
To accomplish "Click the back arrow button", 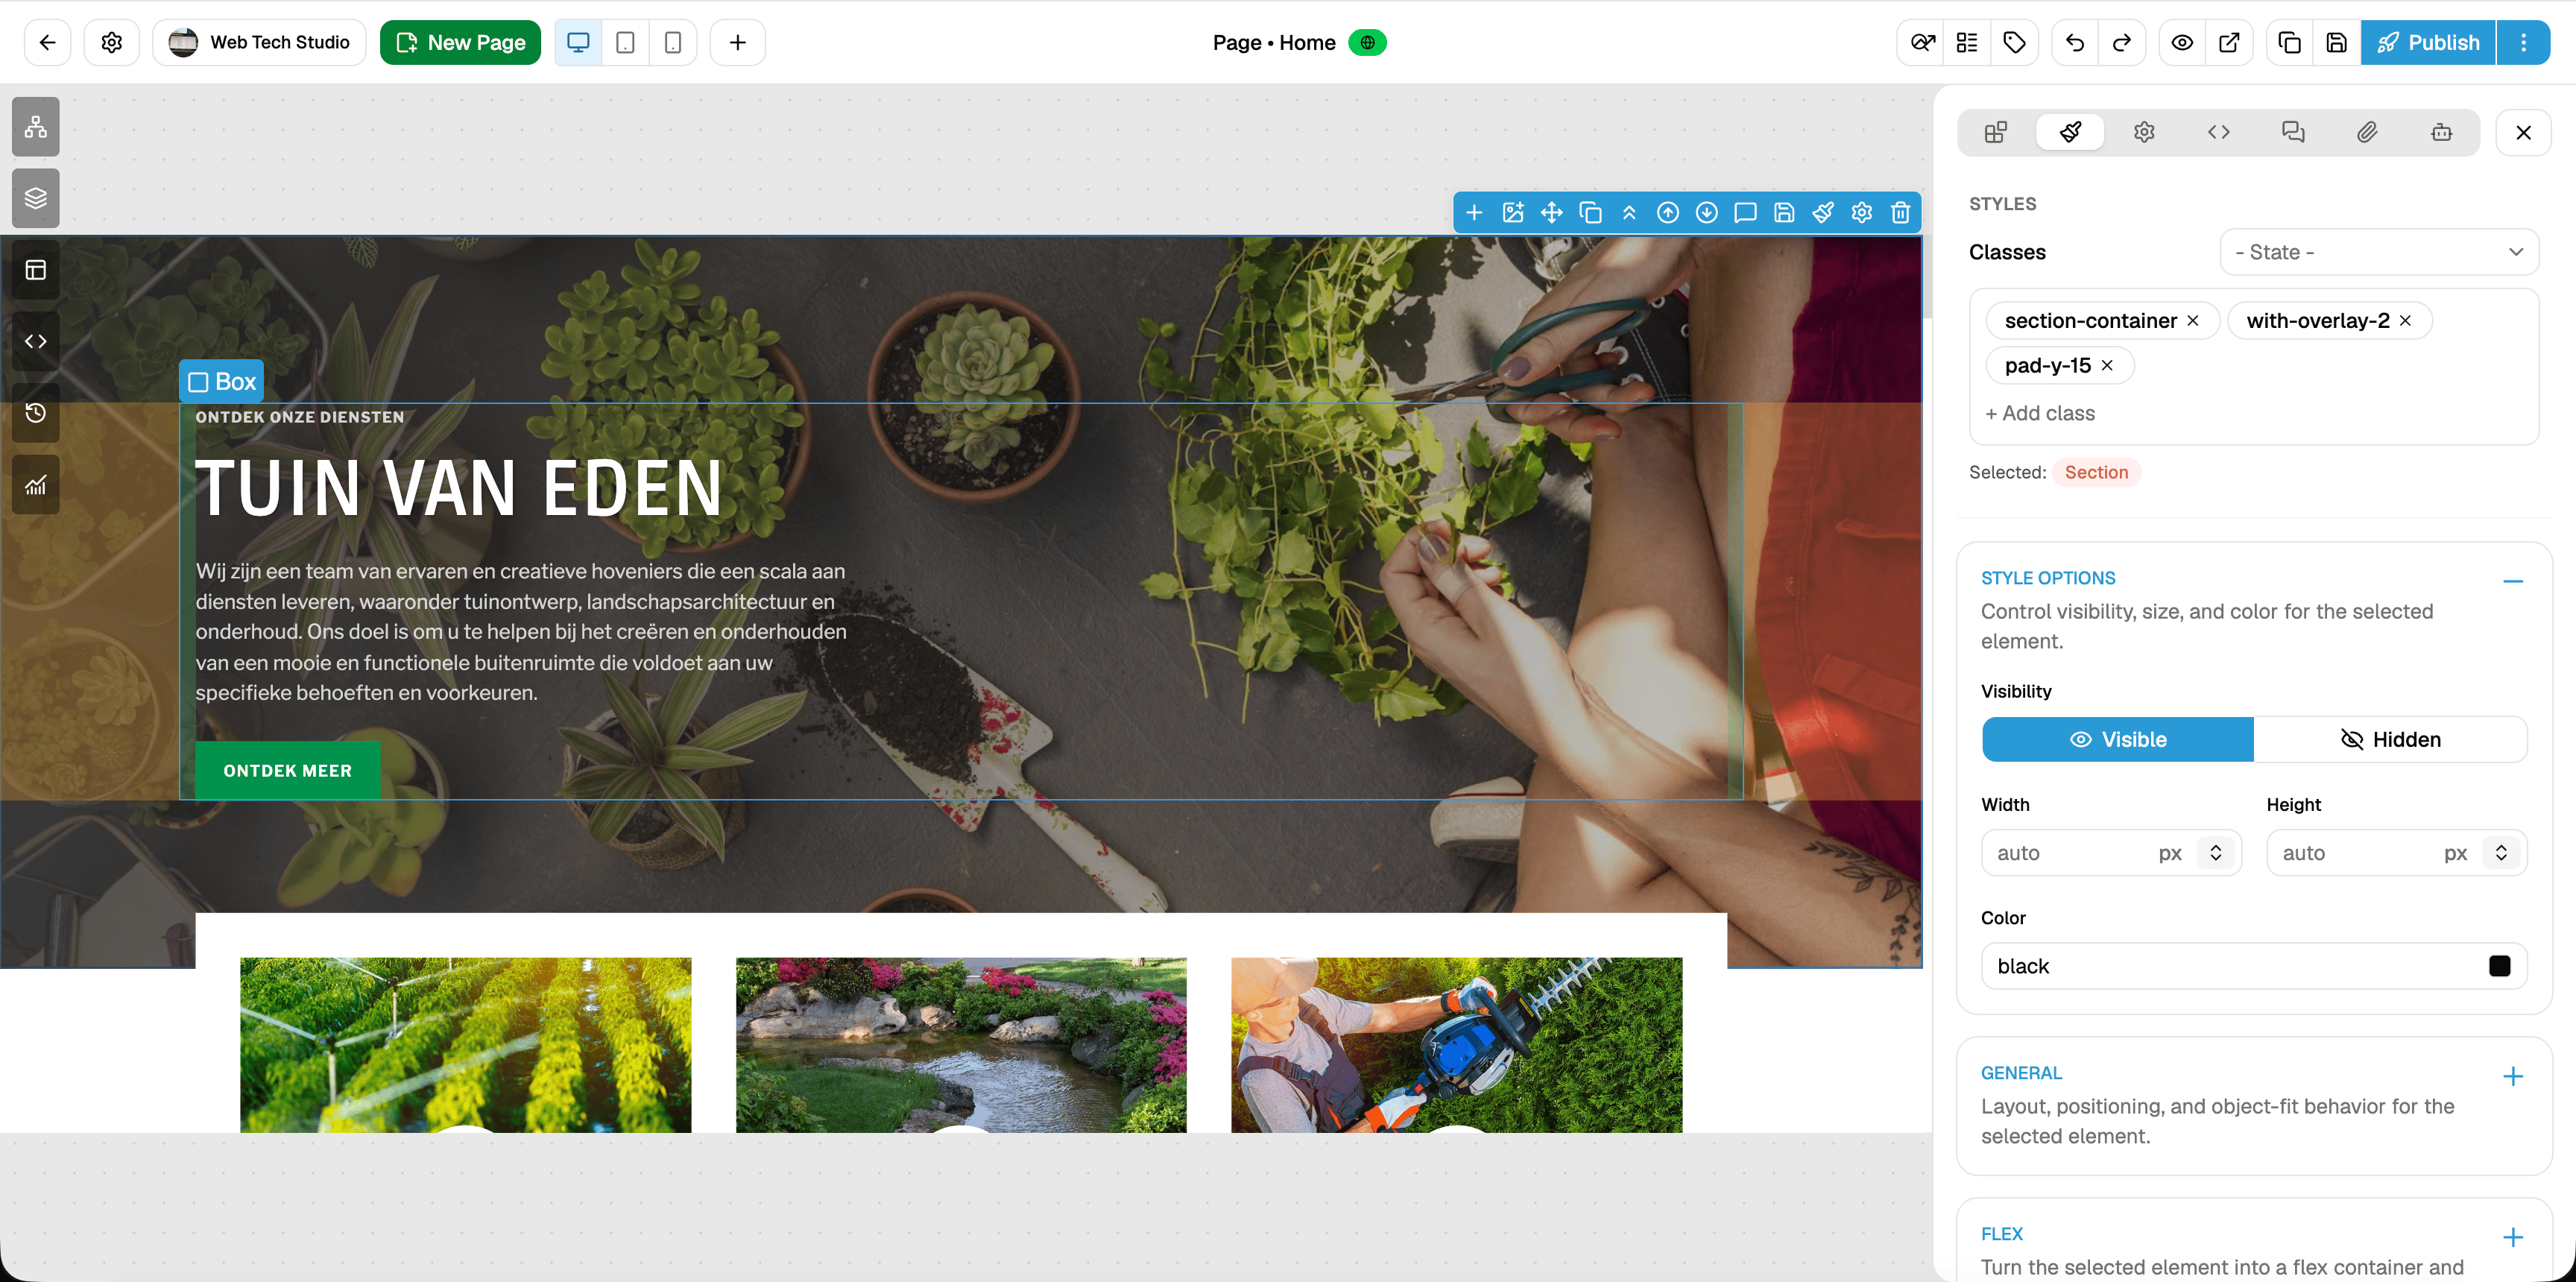I will [x=47, y=42].
